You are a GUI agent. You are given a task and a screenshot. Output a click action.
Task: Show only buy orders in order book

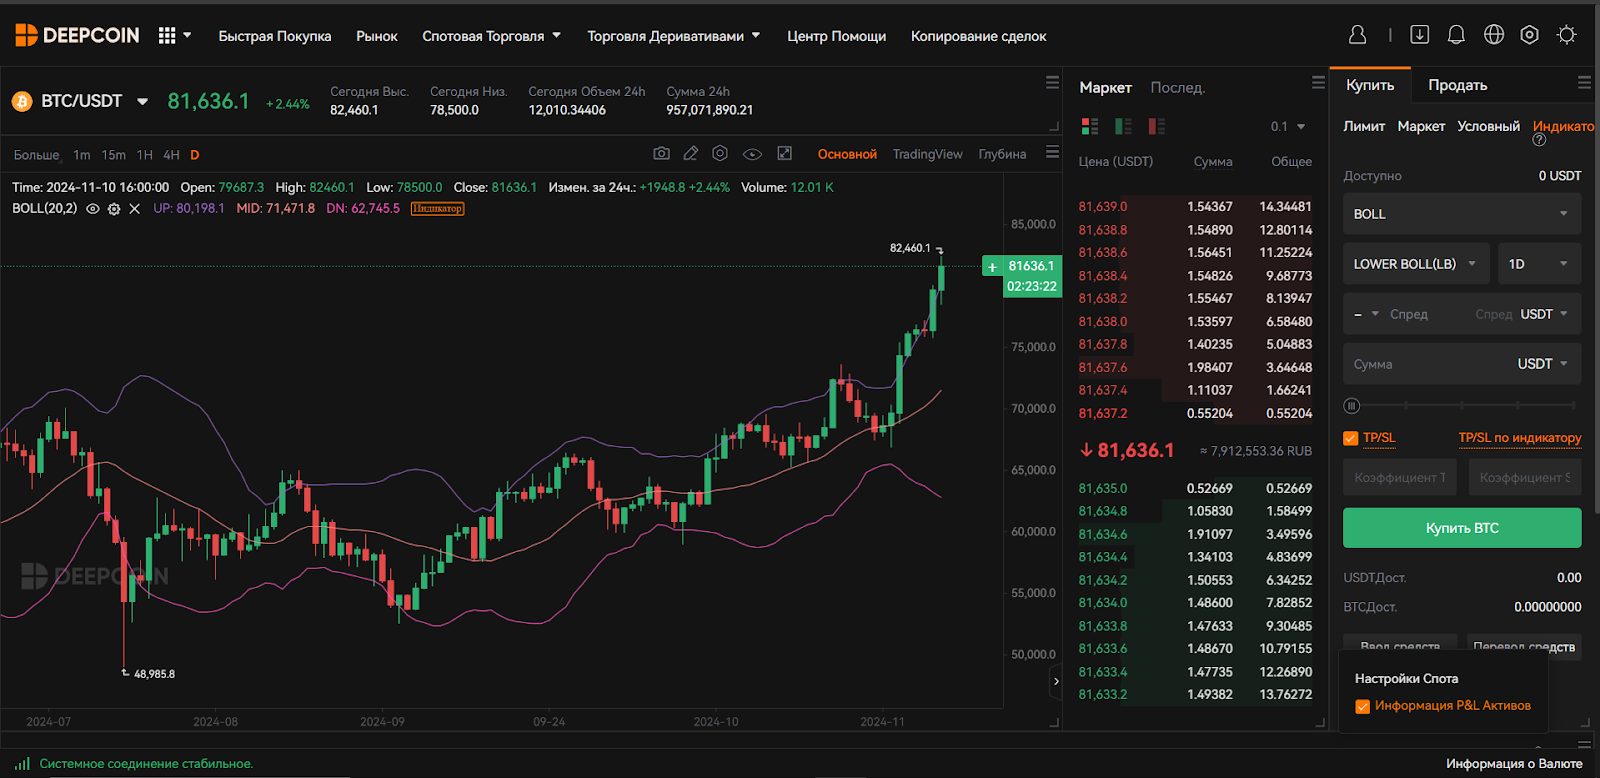click(x=1124, y=126)
